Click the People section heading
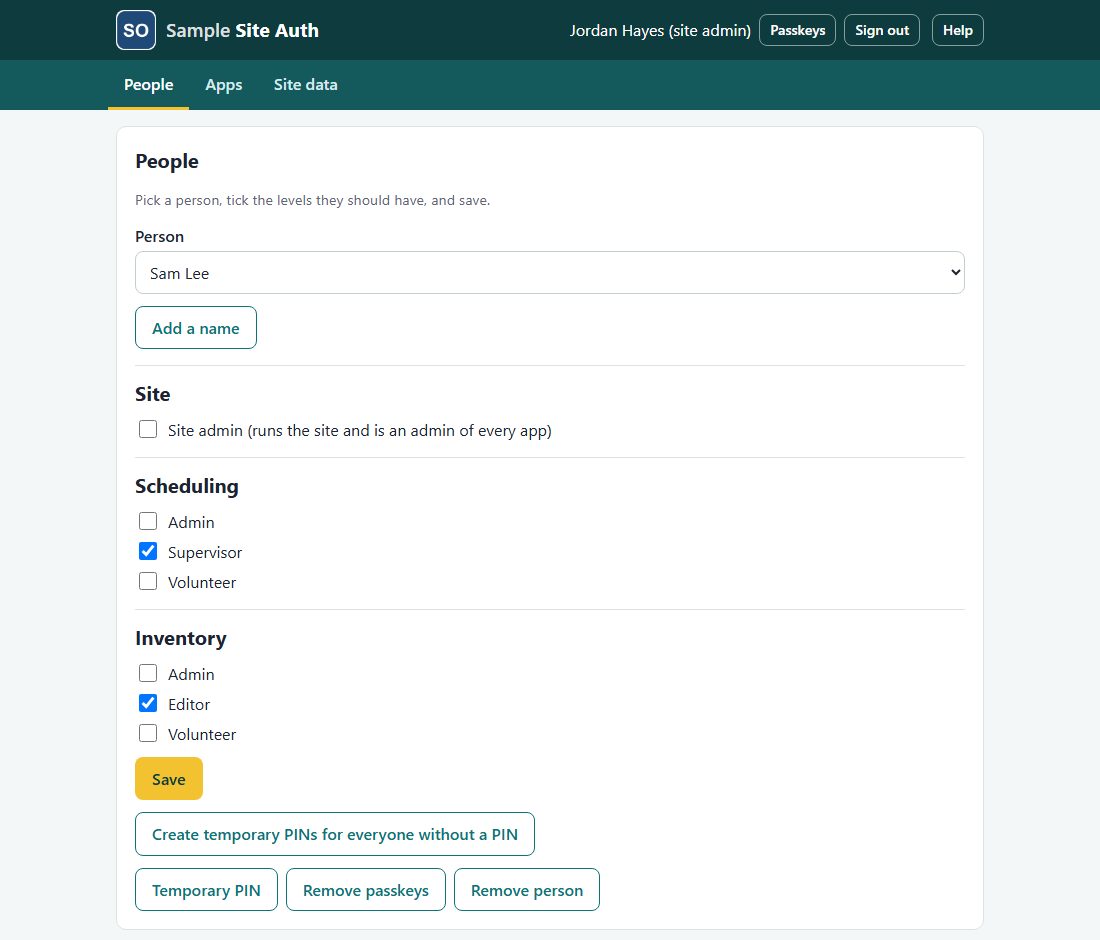Image resolution: width=1100 pixels, height=940 pixels. point(167,161)
